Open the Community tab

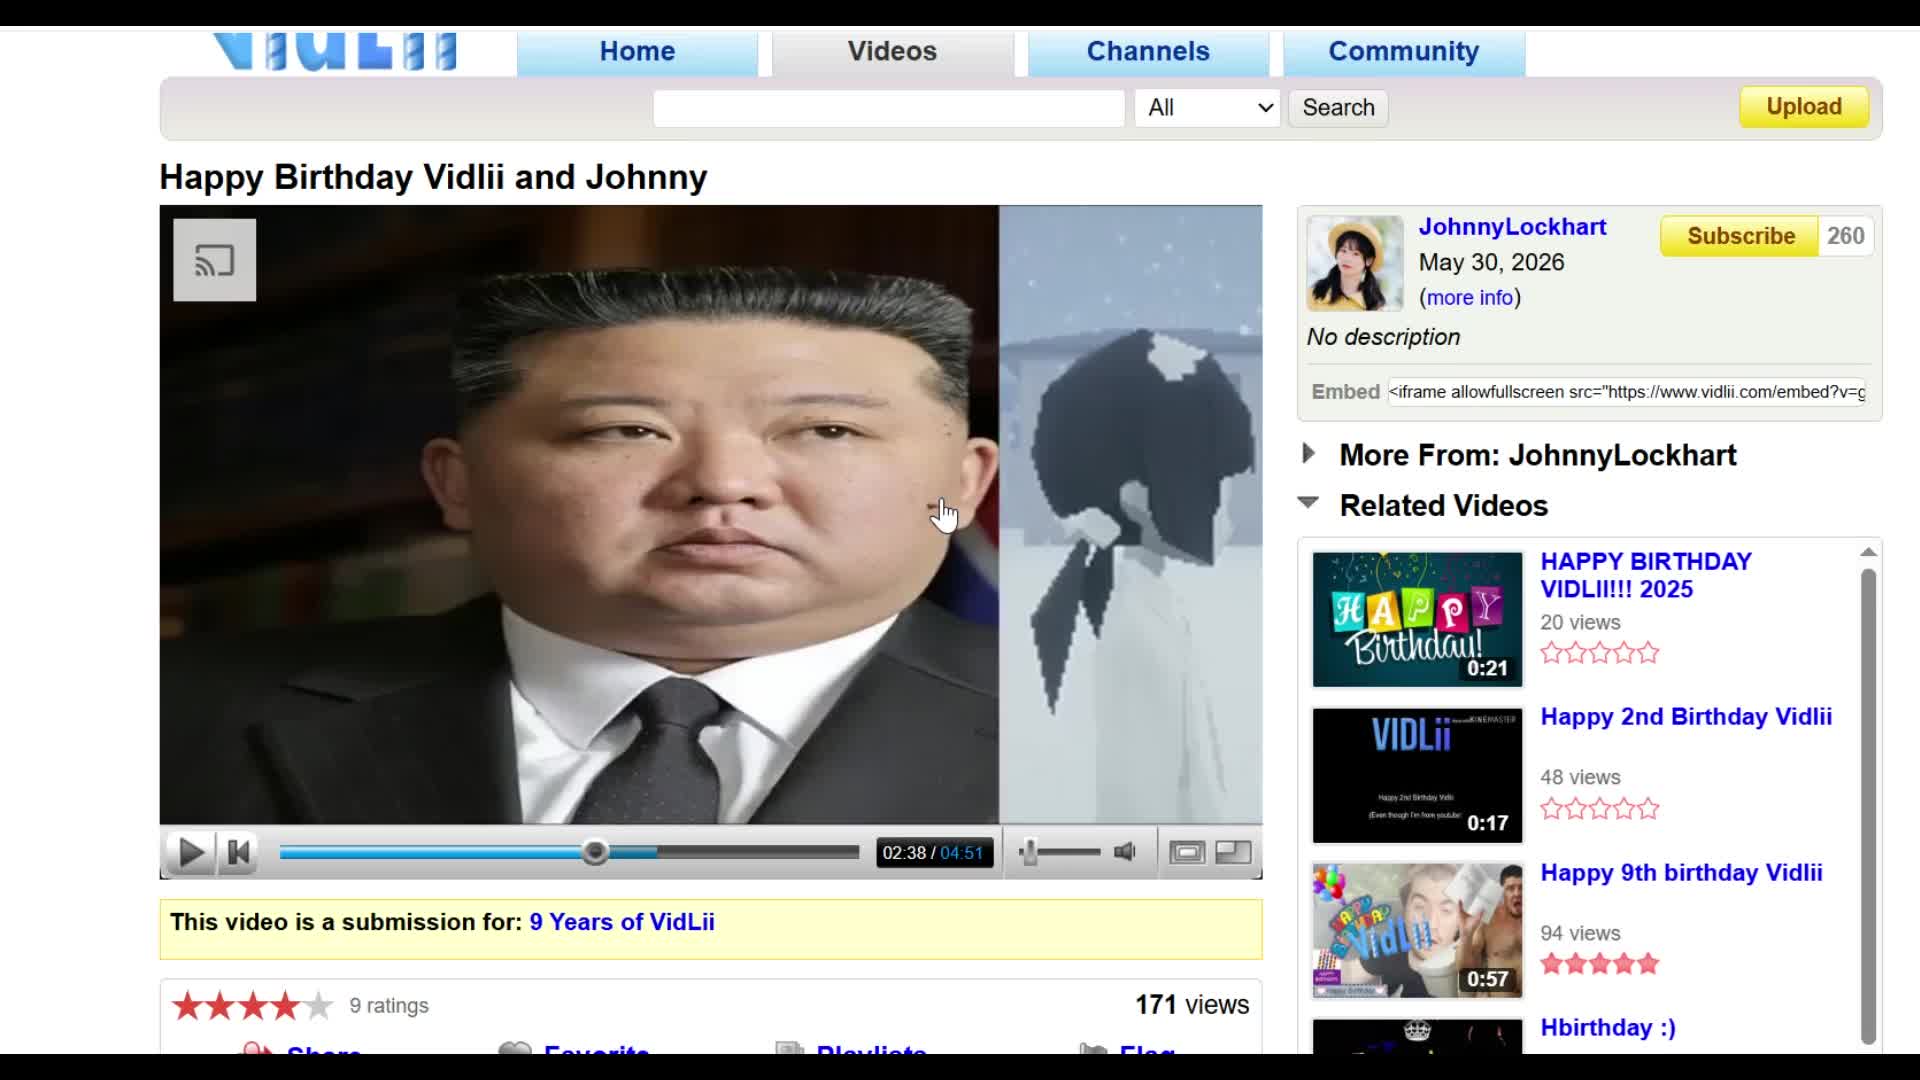coord(1403,52)
